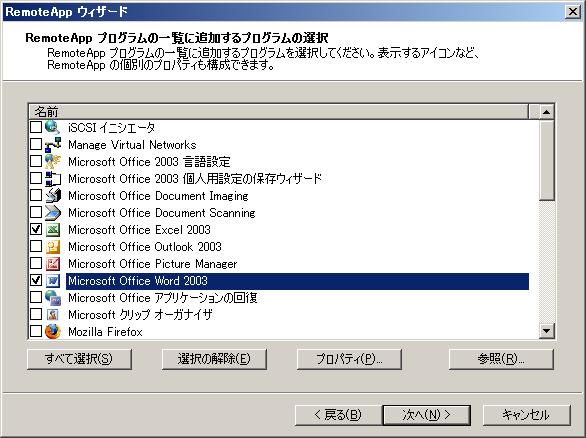
Task: Click the Office Document Scanning icon
Action: click(52, 213)
